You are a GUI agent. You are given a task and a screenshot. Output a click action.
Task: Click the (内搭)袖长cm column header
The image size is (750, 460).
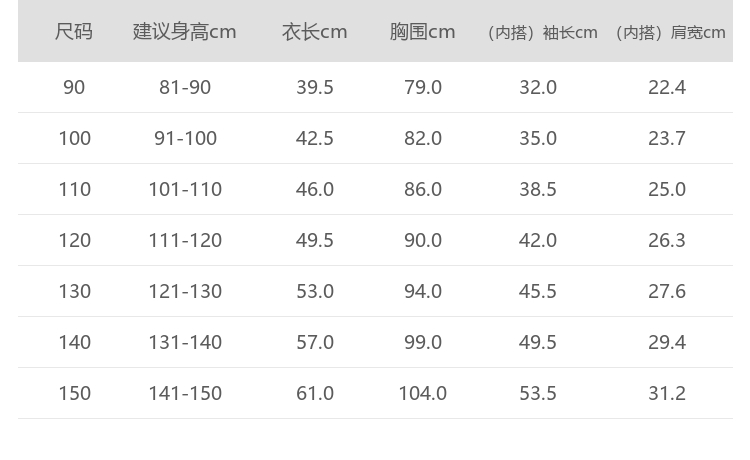pos(540,33)
